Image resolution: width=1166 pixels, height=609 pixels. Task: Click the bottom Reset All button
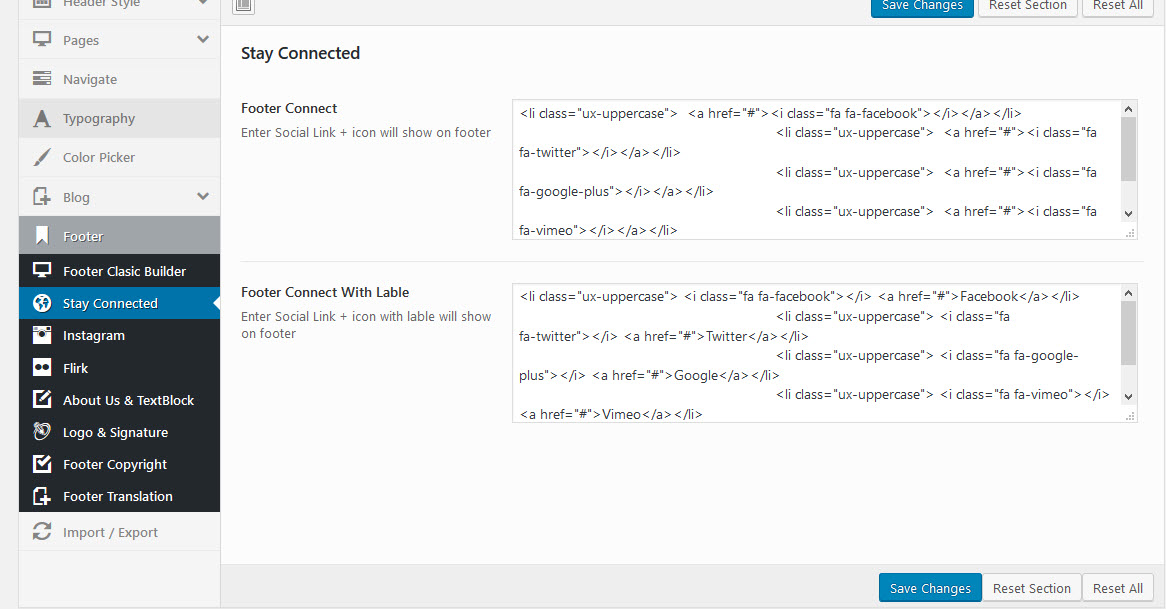tap(1118, 588)
